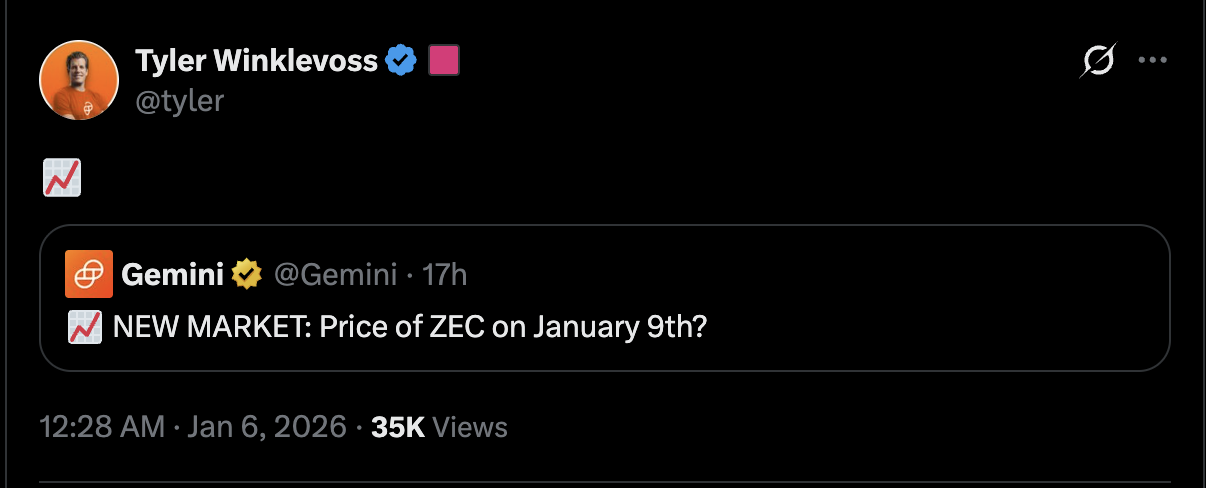Click the blue verified badge beside Tyler Winklevoss
This screenshot has width=1206, height=488.
(x=402, y=62)
